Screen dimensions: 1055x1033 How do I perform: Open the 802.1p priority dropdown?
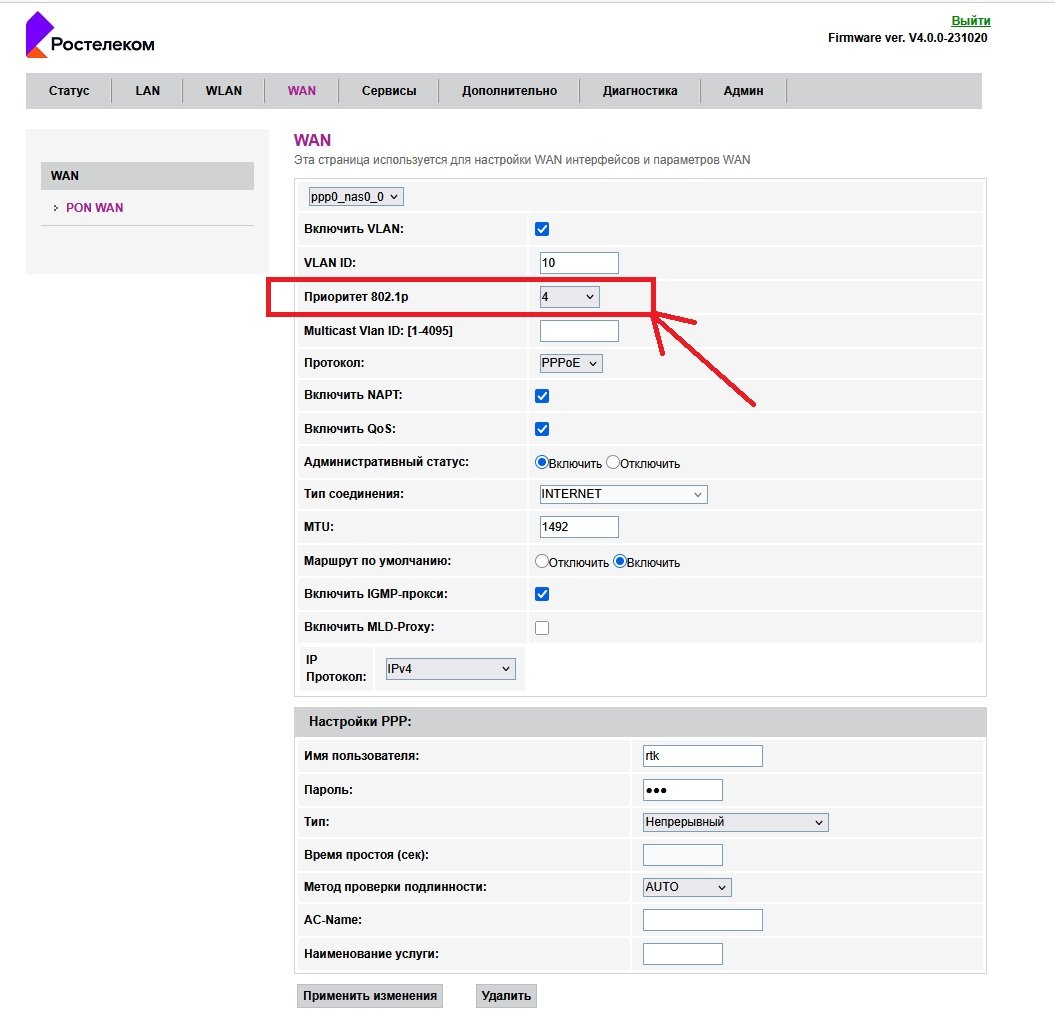click(569, 297)
